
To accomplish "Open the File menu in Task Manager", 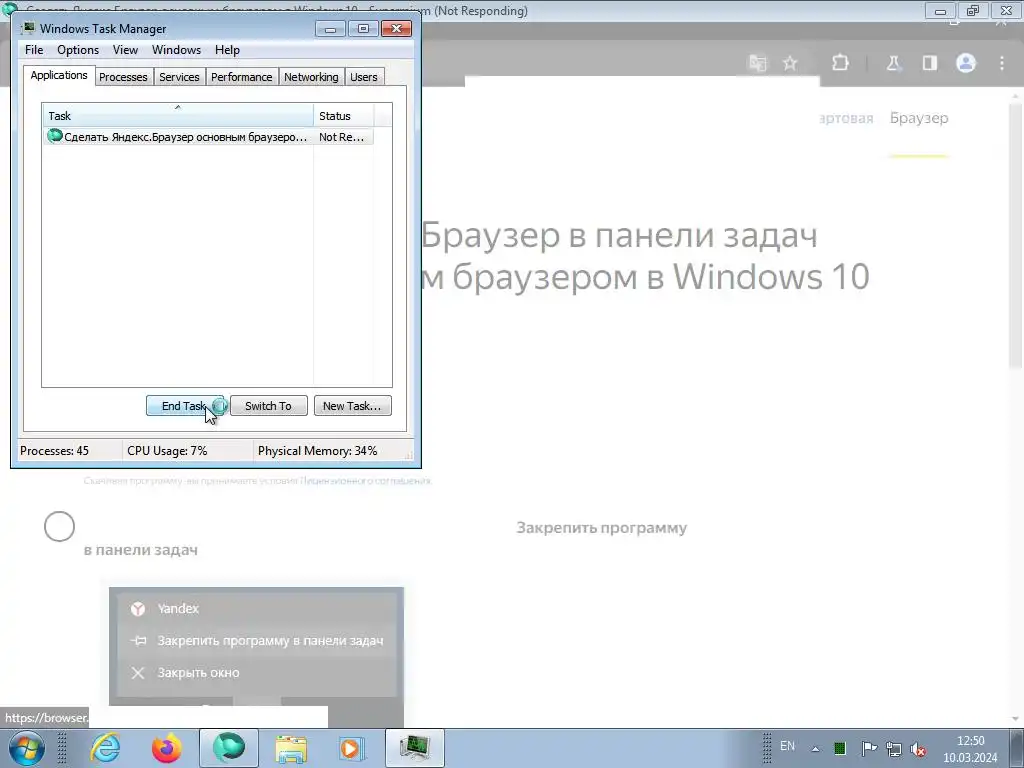I will pyautogui.click(x=34, y=50).
